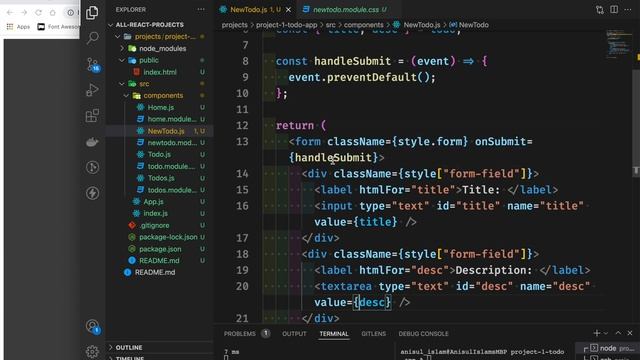640x360 pixels.
Task: Maximize the panel size chevron
Action: pyautogui.click(x=618, y=333)
